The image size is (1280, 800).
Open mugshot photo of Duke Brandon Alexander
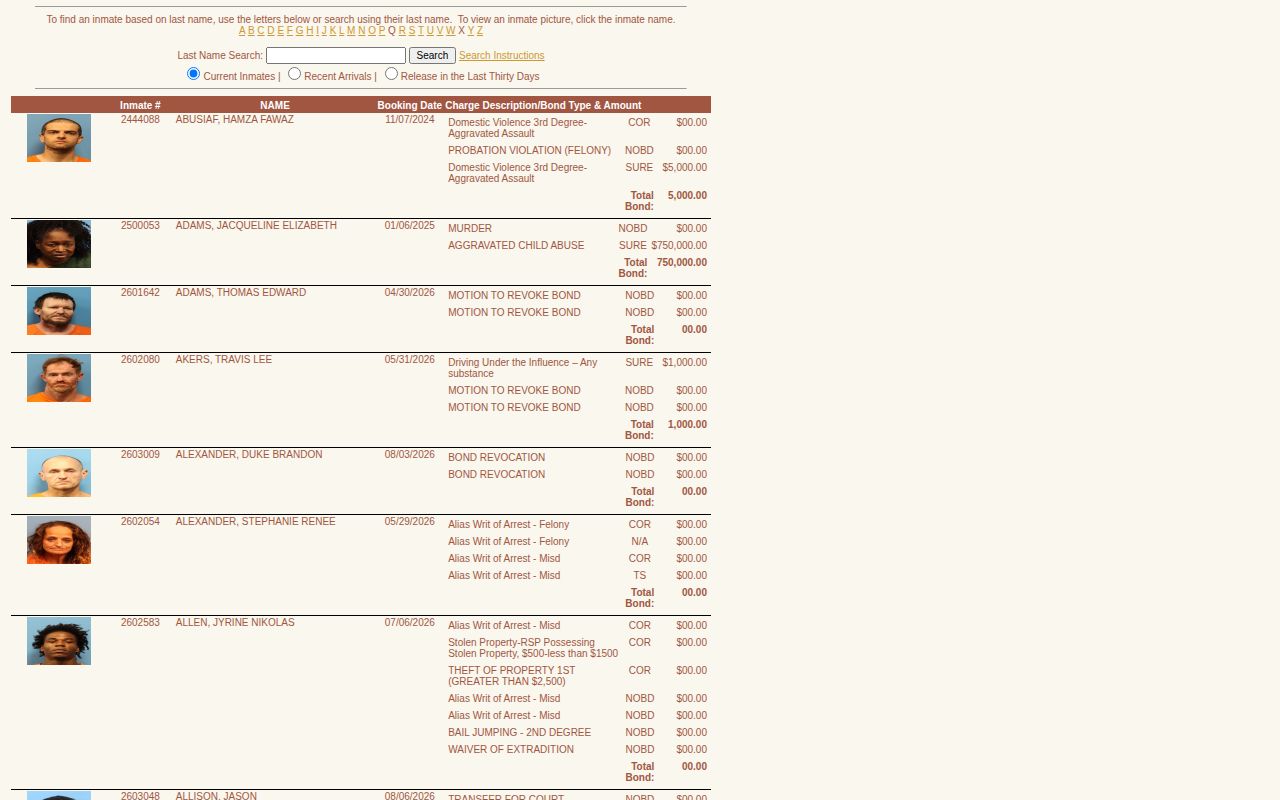59,473
